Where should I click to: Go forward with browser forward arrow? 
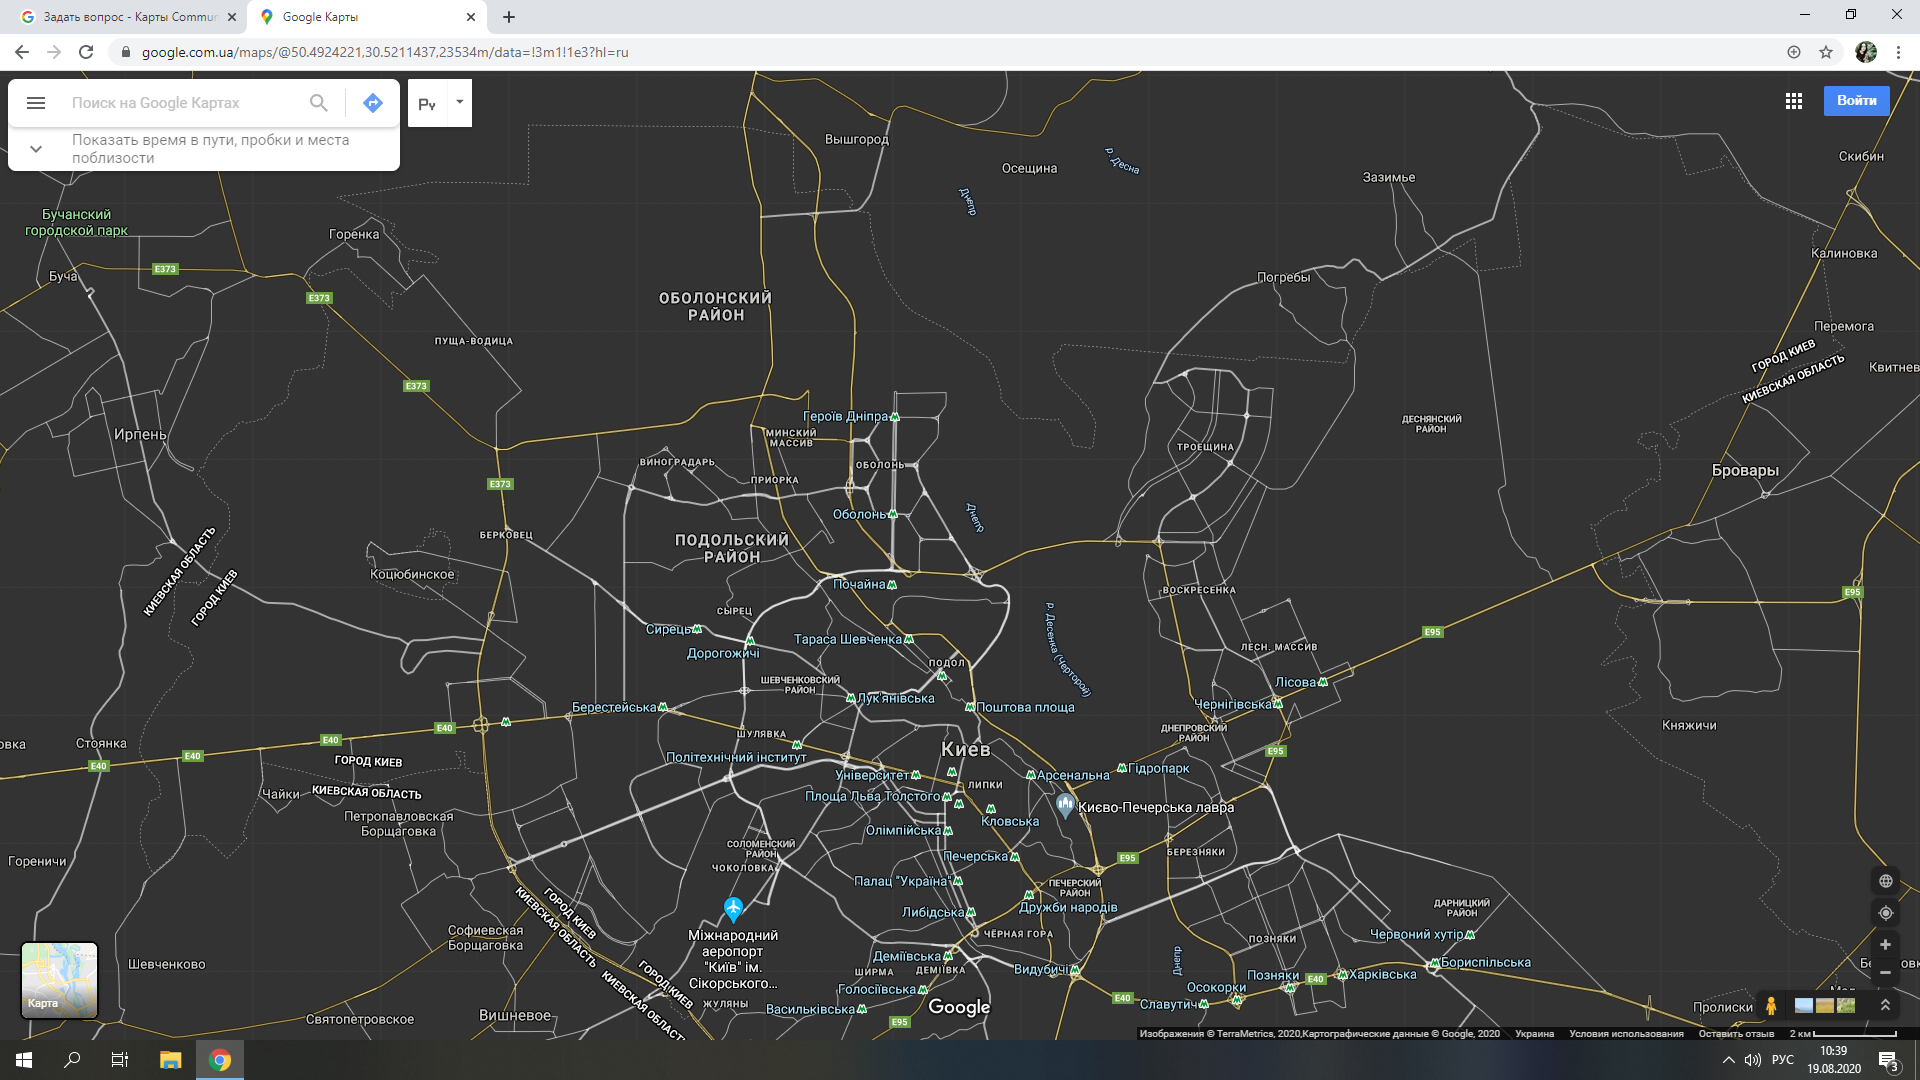[x=54, y=52]
